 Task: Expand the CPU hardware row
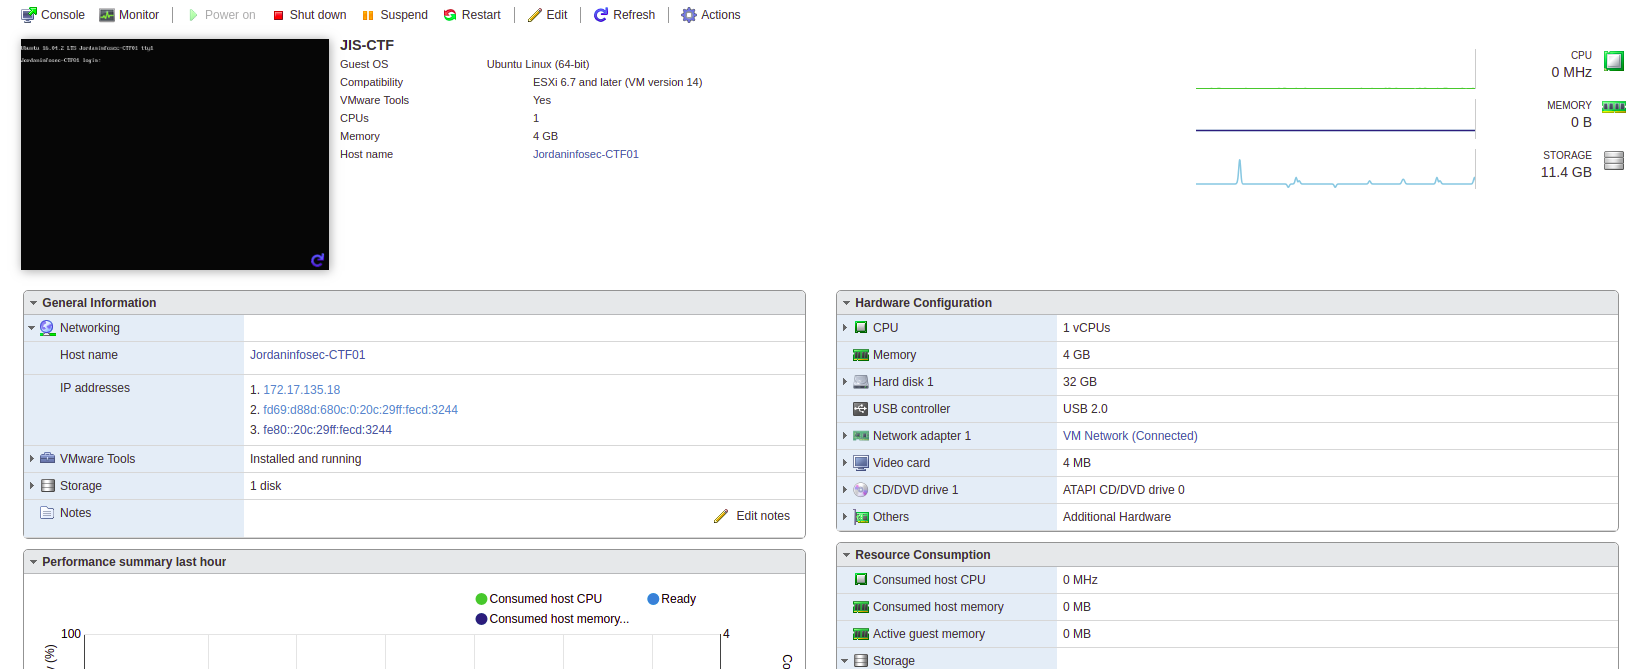click(845, 328)
